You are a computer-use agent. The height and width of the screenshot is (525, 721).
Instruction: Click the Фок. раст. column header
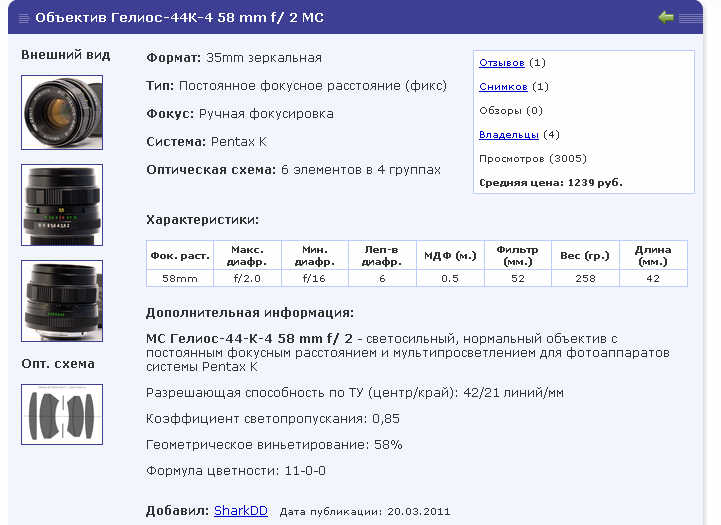(179, 255)
